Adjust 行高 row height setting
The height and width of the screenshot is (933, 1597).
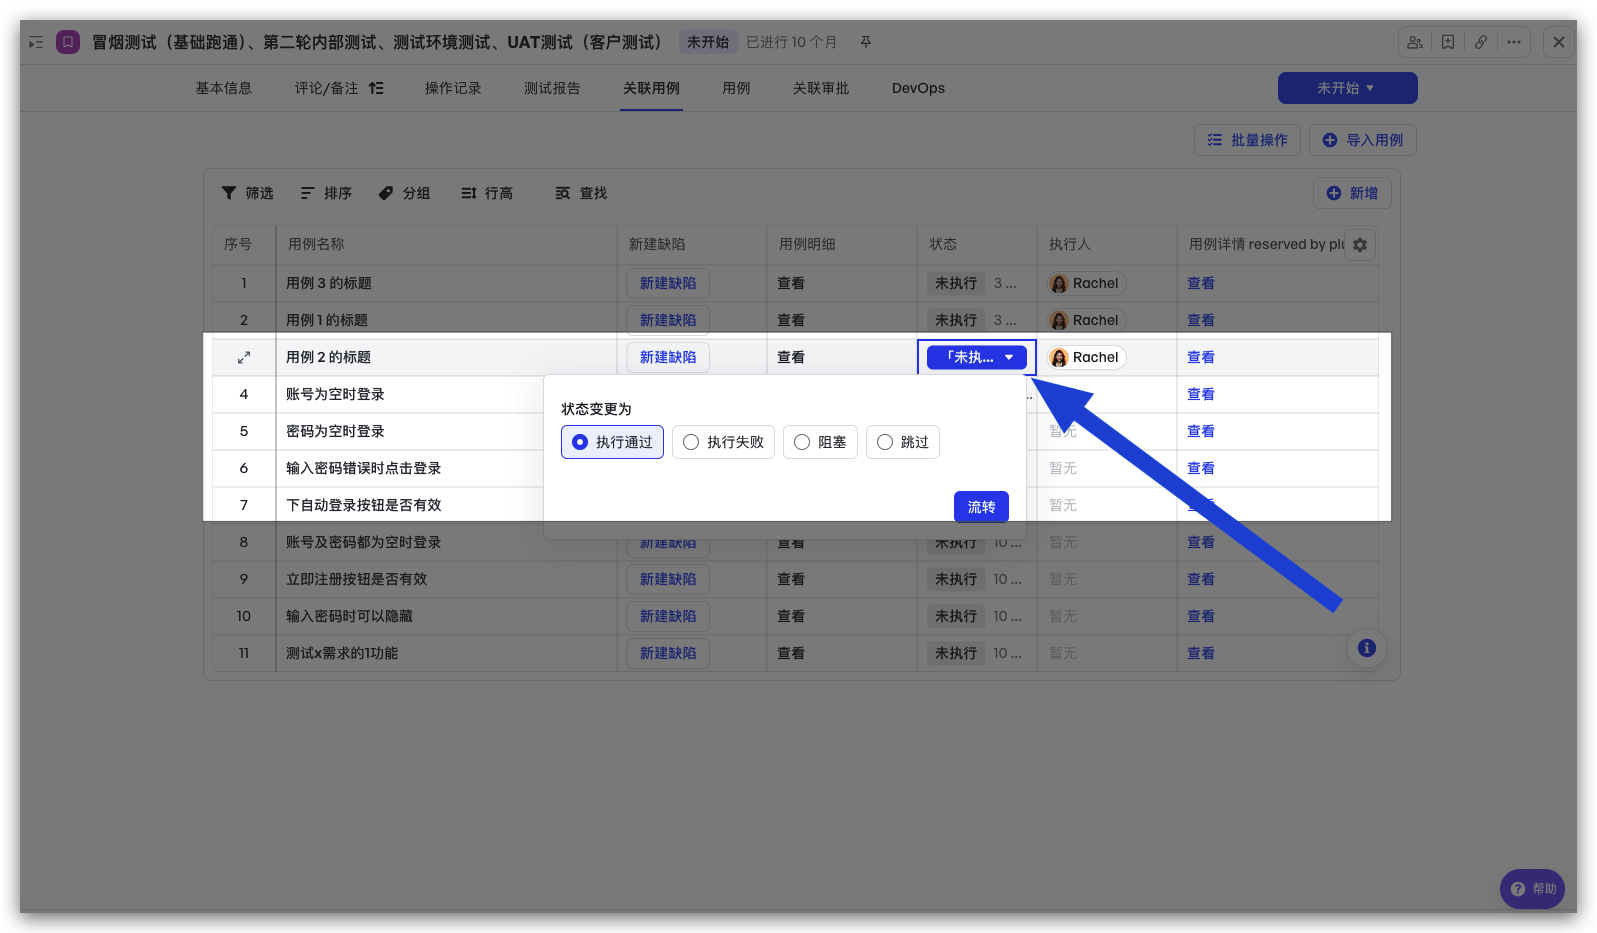[487, 193]
